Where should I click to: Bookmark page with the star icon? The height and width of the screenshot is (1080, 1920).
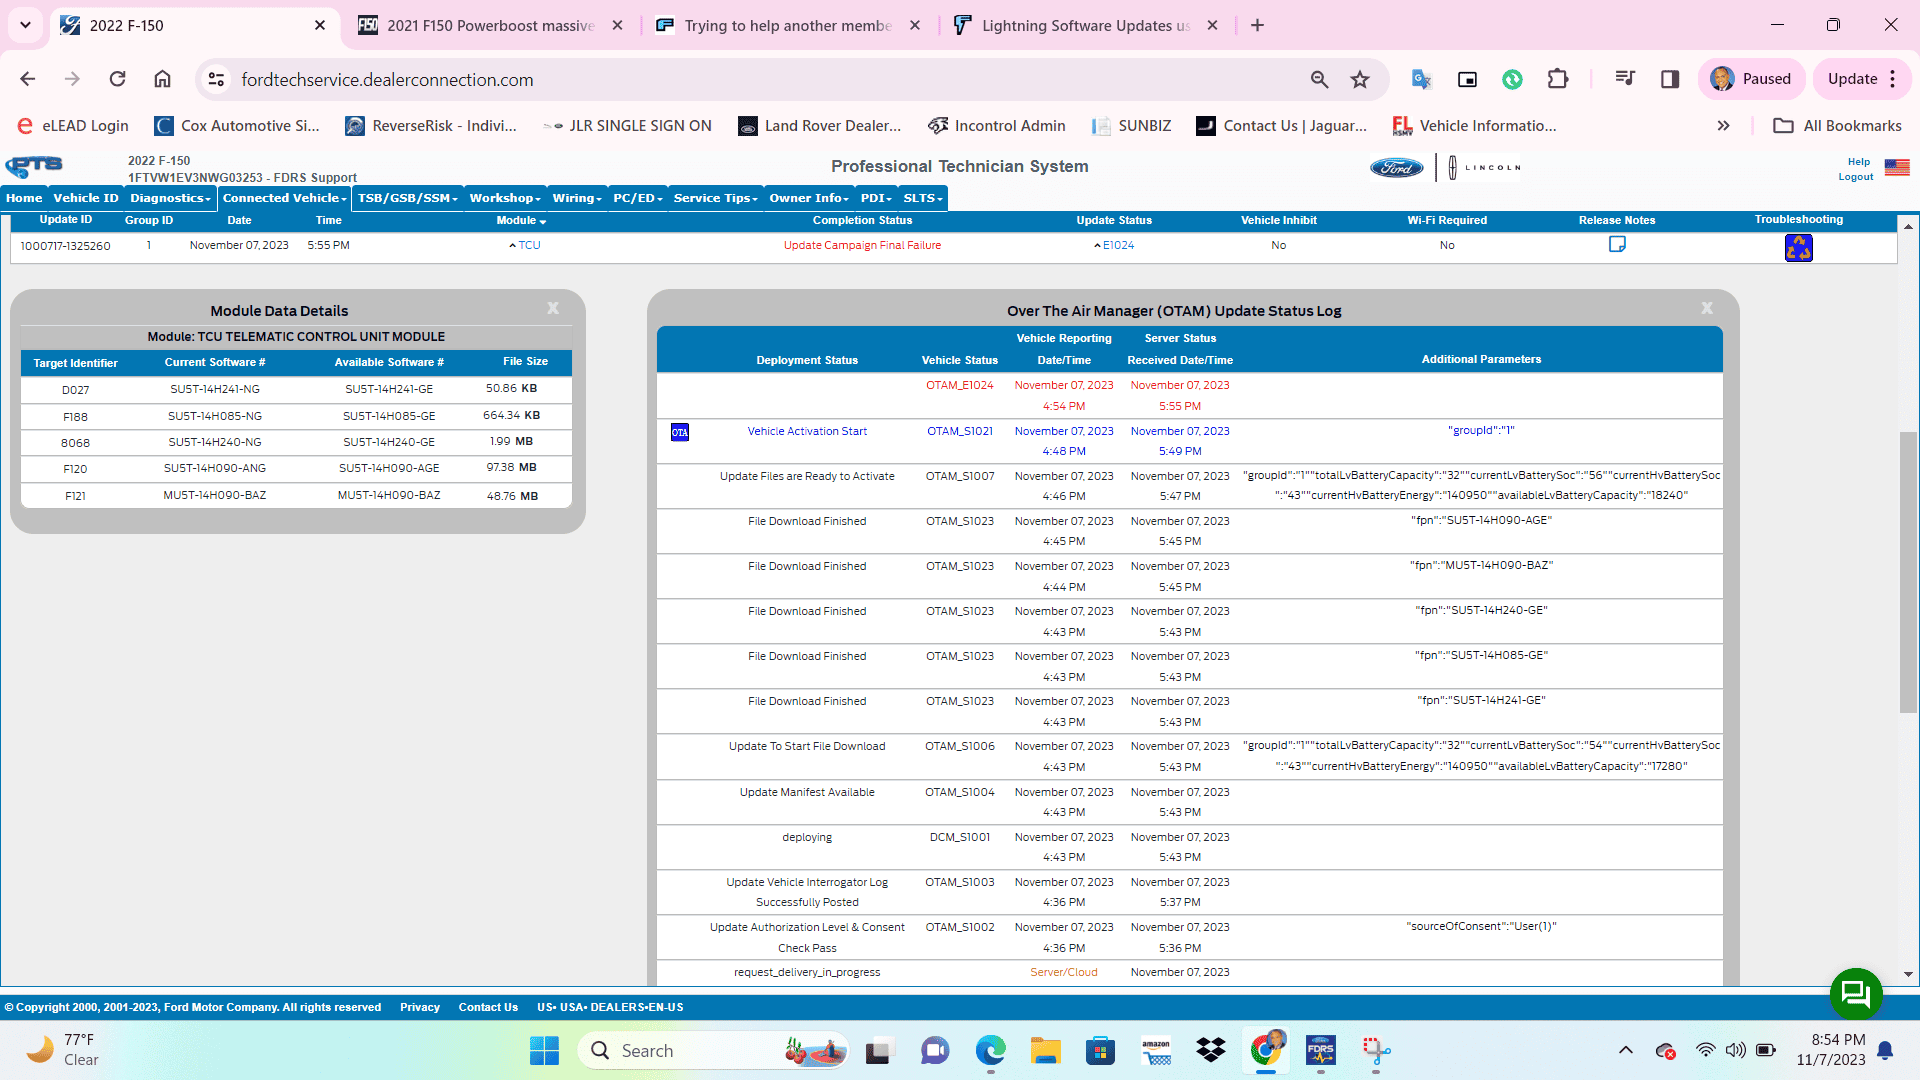tap(1360, 80)
